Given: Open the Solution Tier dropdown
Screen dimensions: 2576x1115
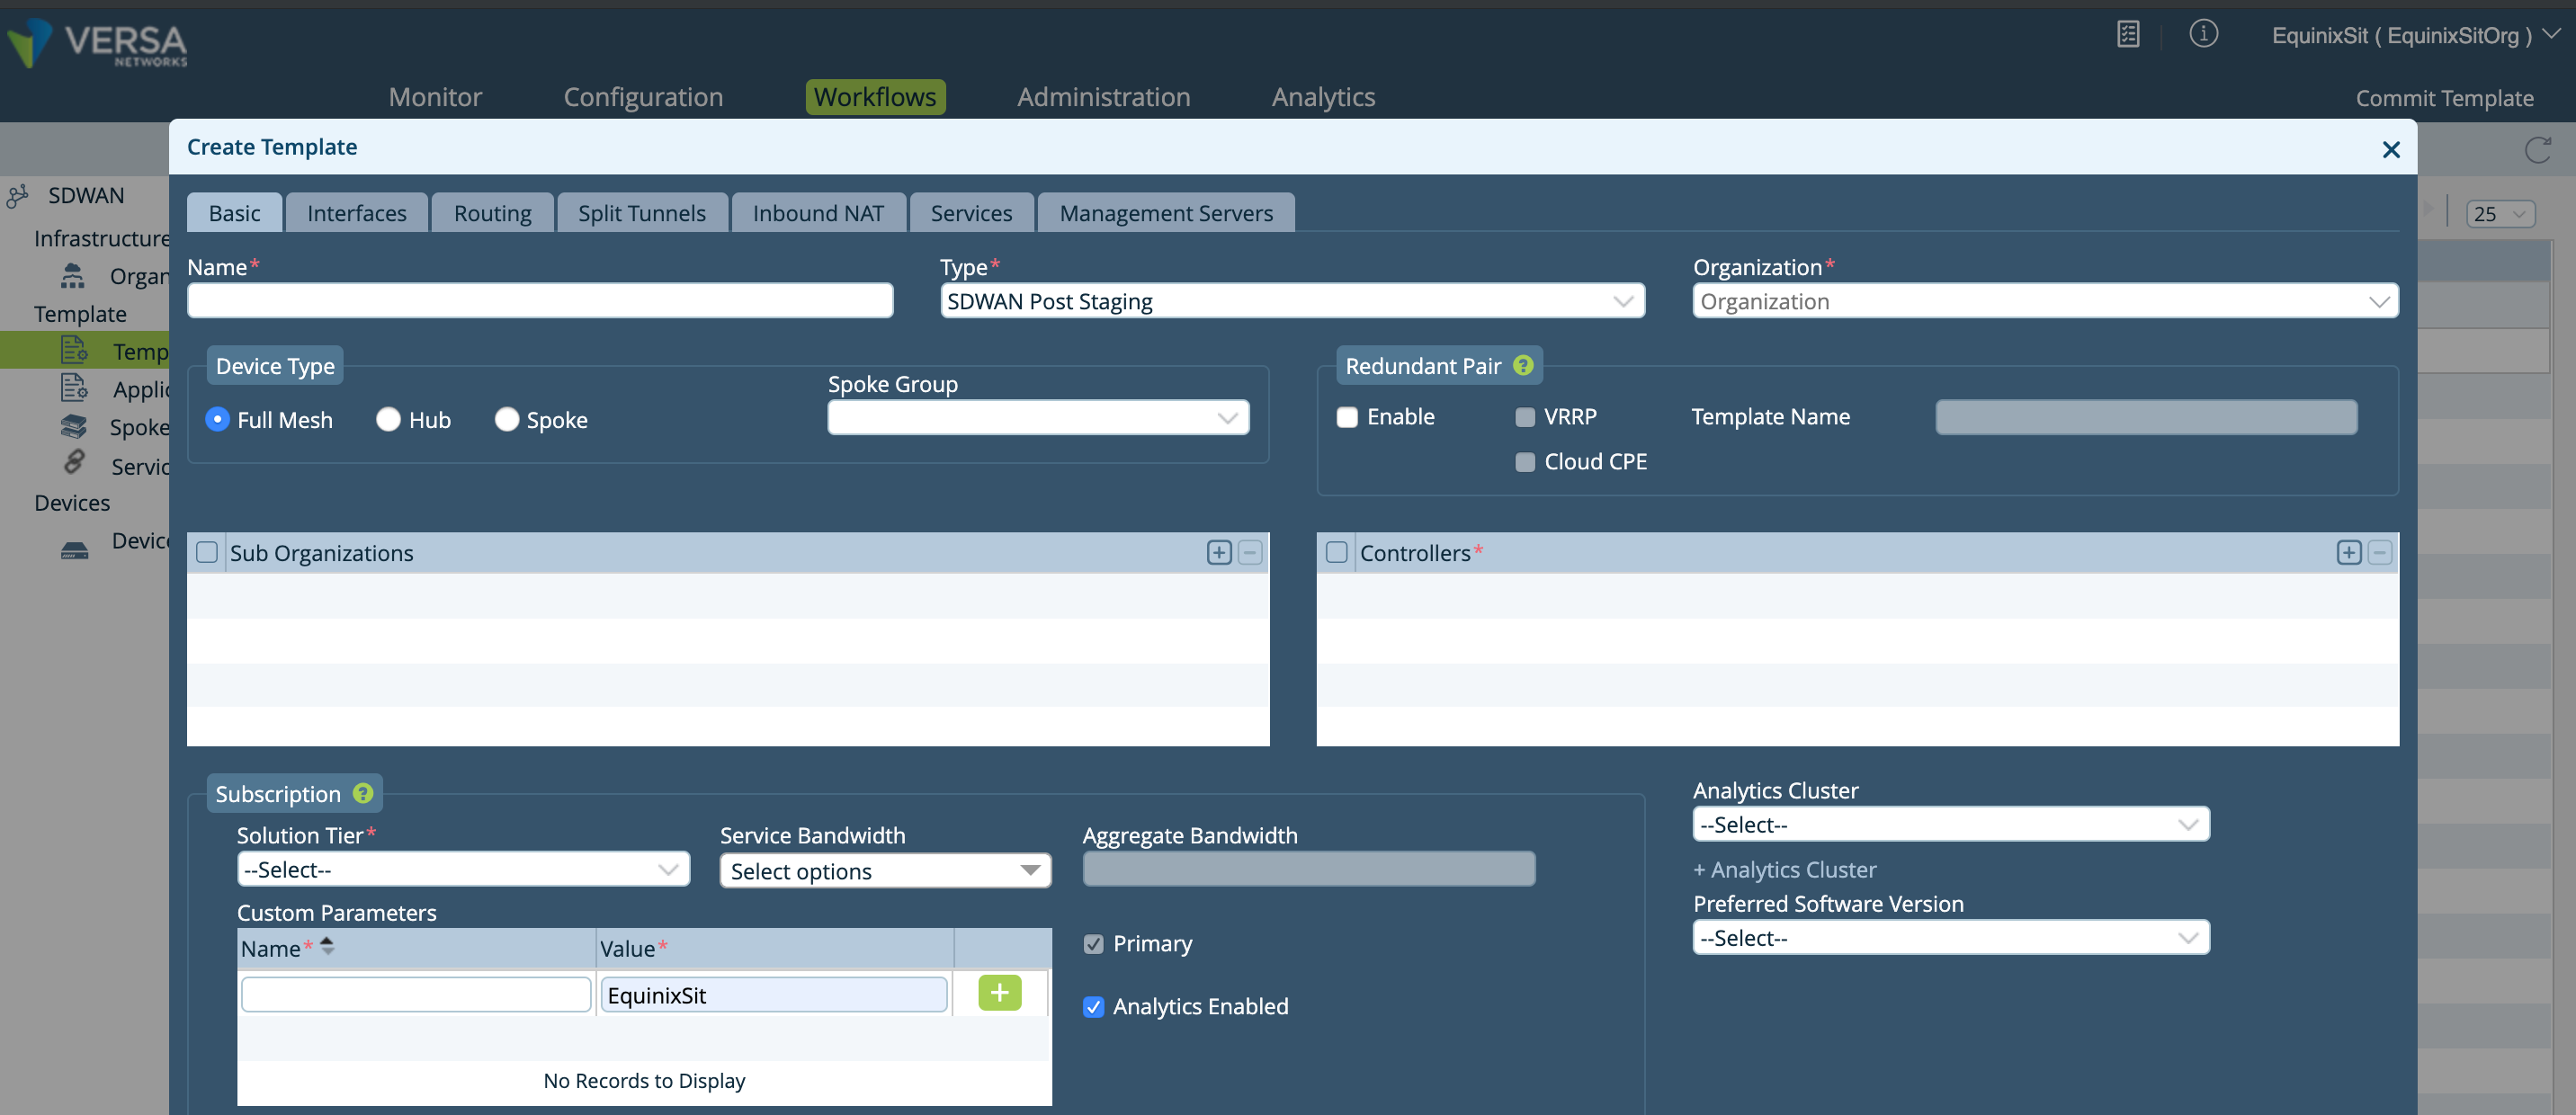Looking at the screenshot, I should (463, 869).
